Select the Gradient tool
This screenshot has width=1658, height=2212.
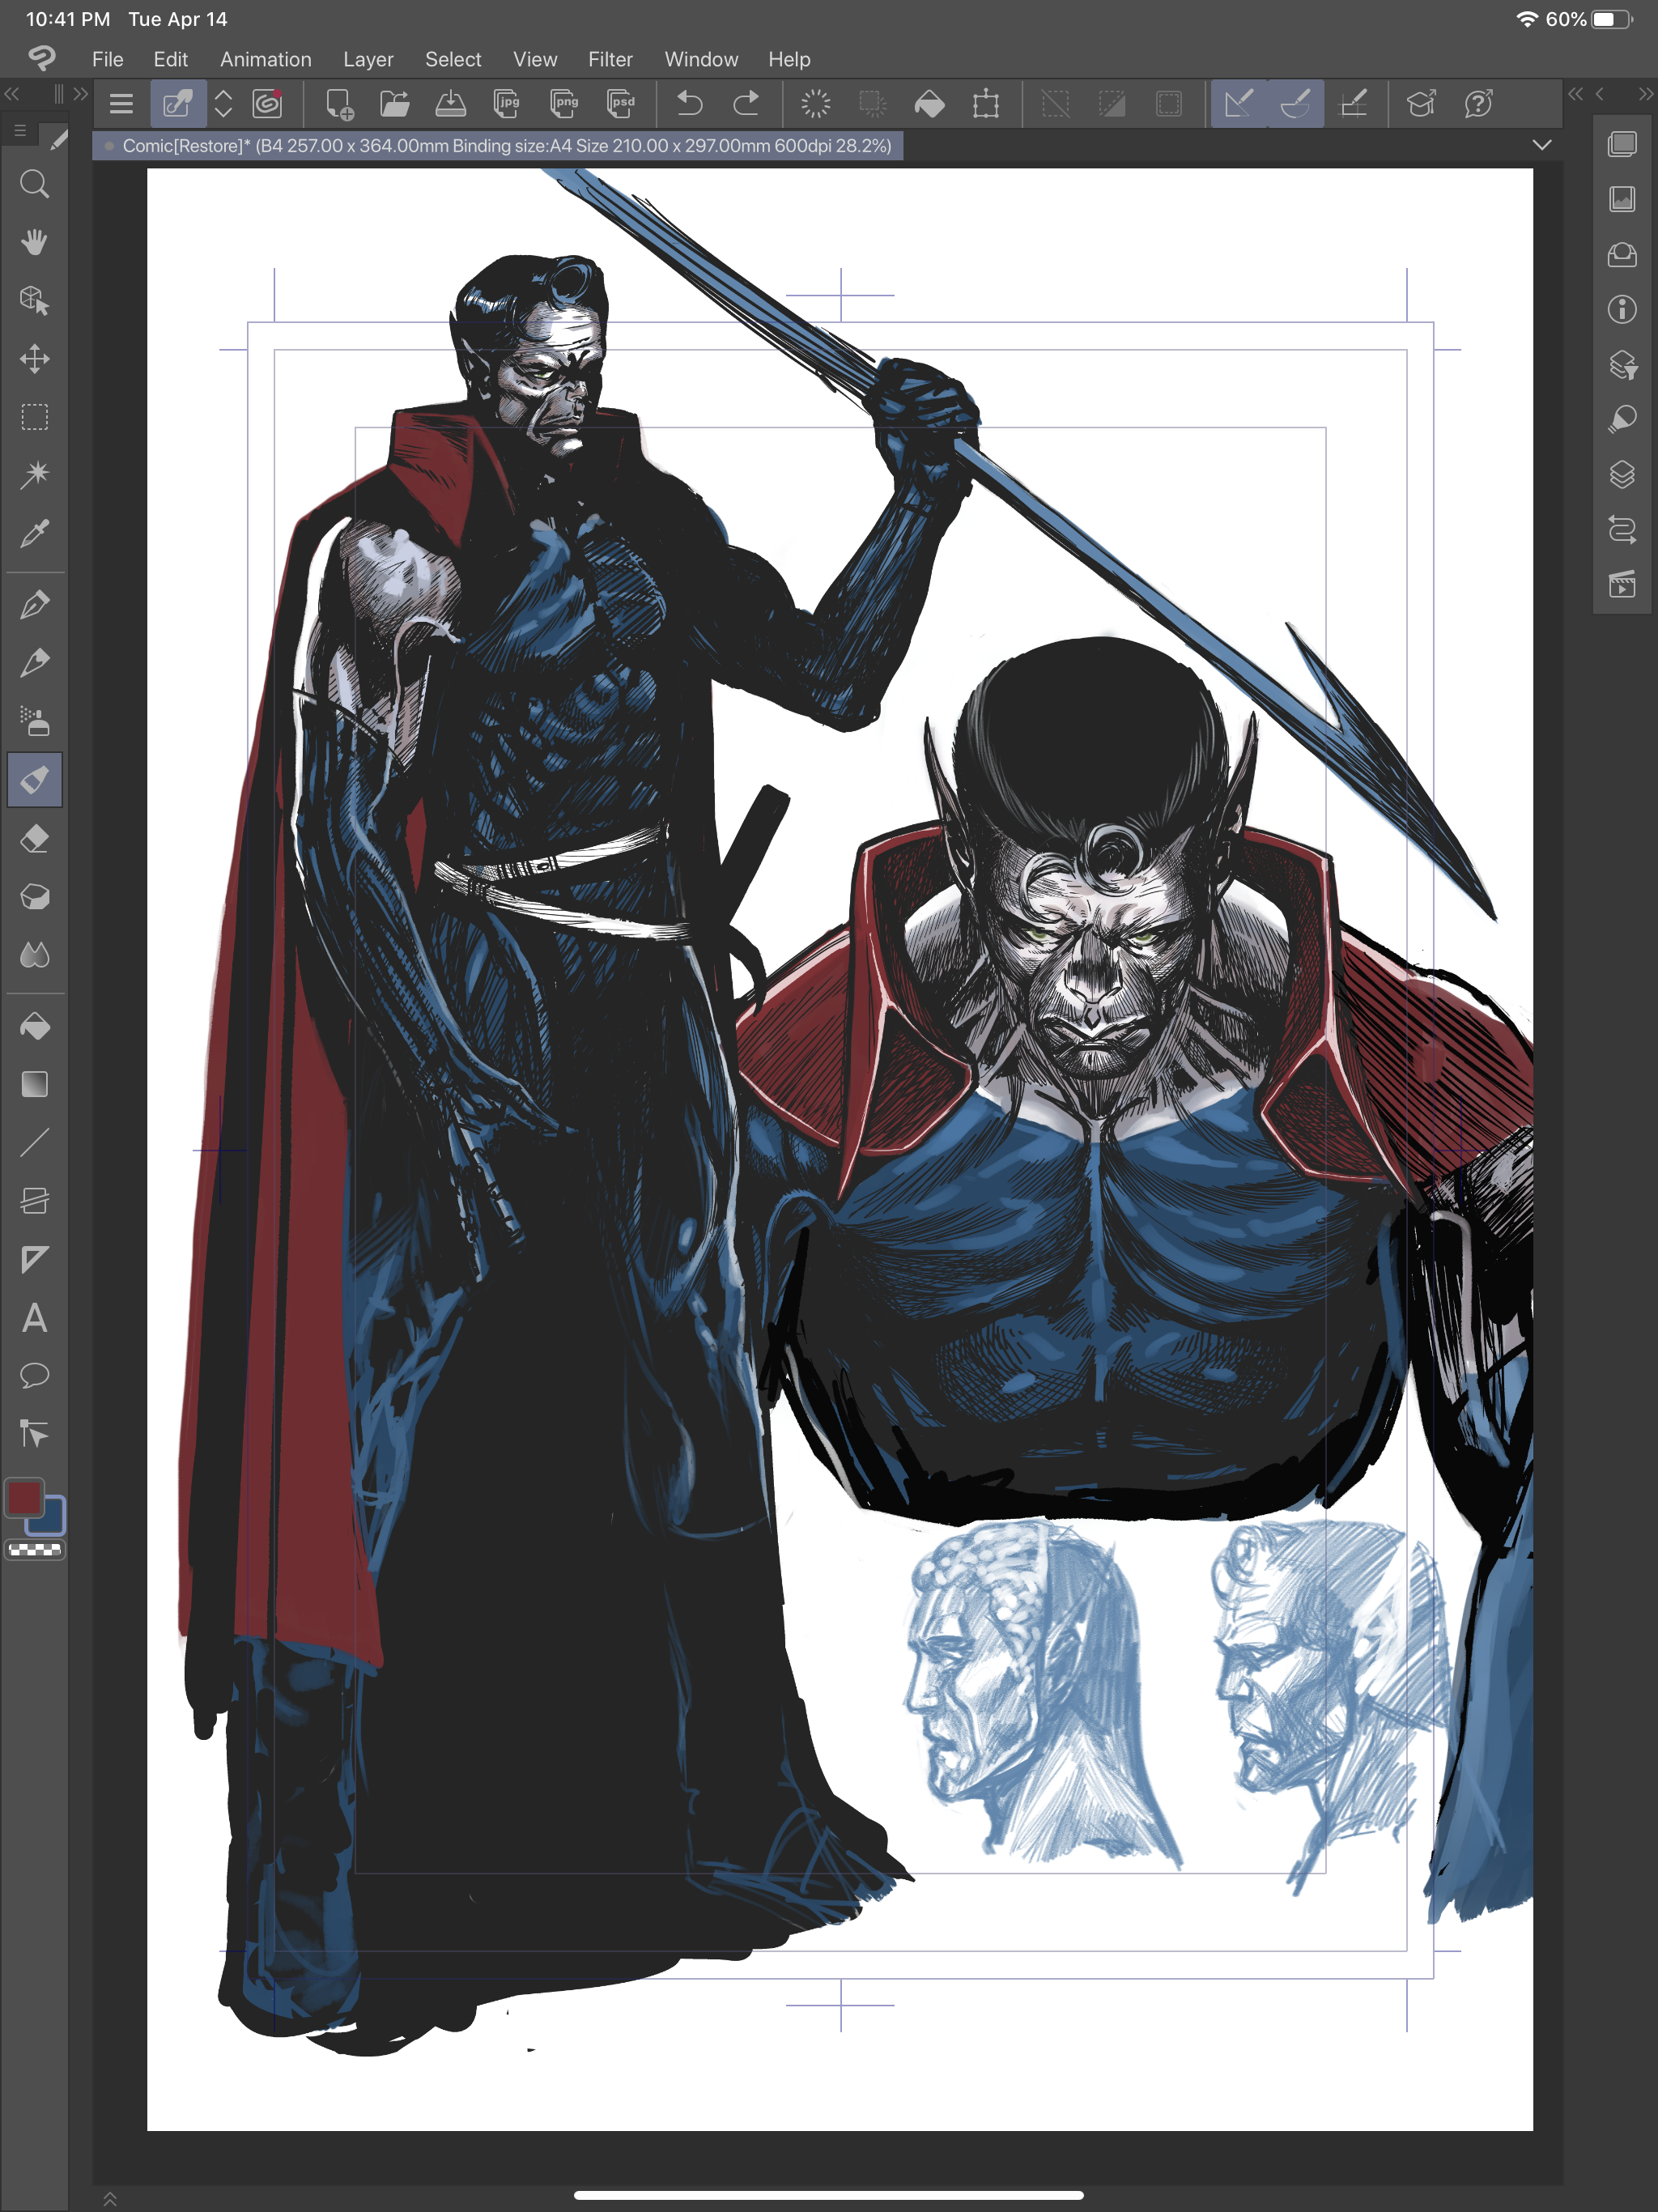[34, 1084]
